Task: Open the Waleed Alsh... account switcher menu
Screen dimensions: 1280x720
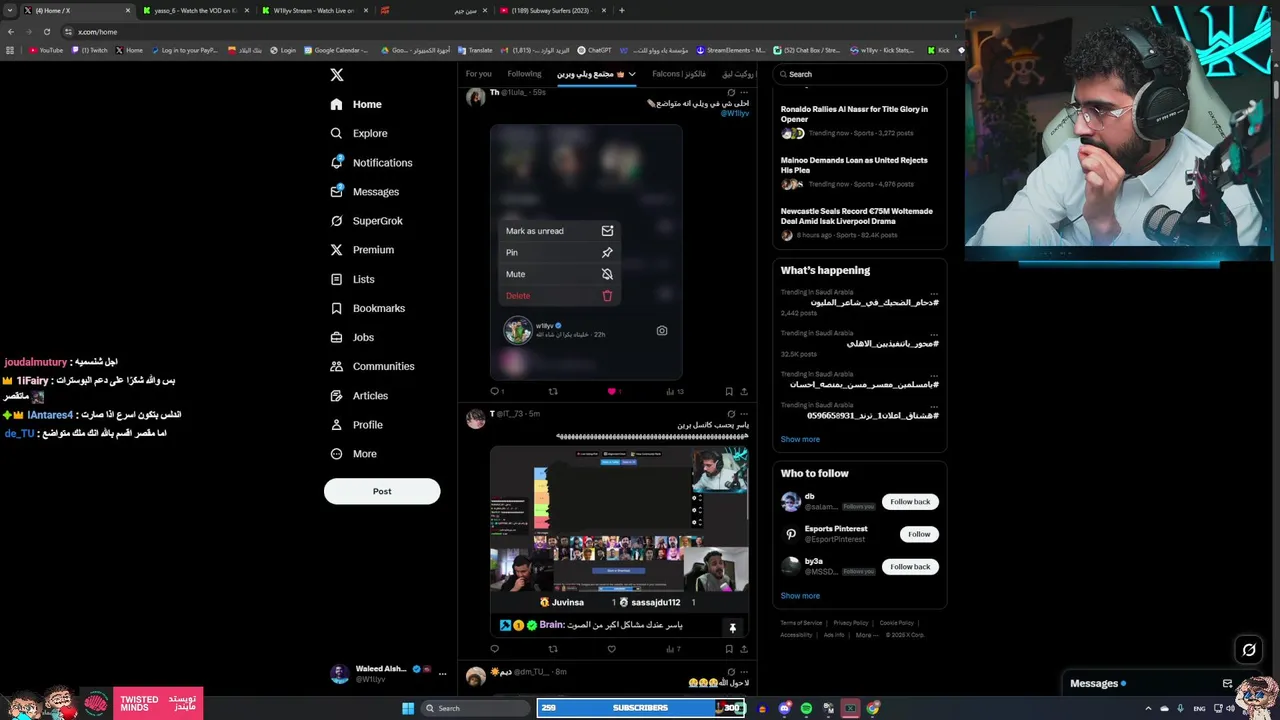Action: (x=388, y=673)
